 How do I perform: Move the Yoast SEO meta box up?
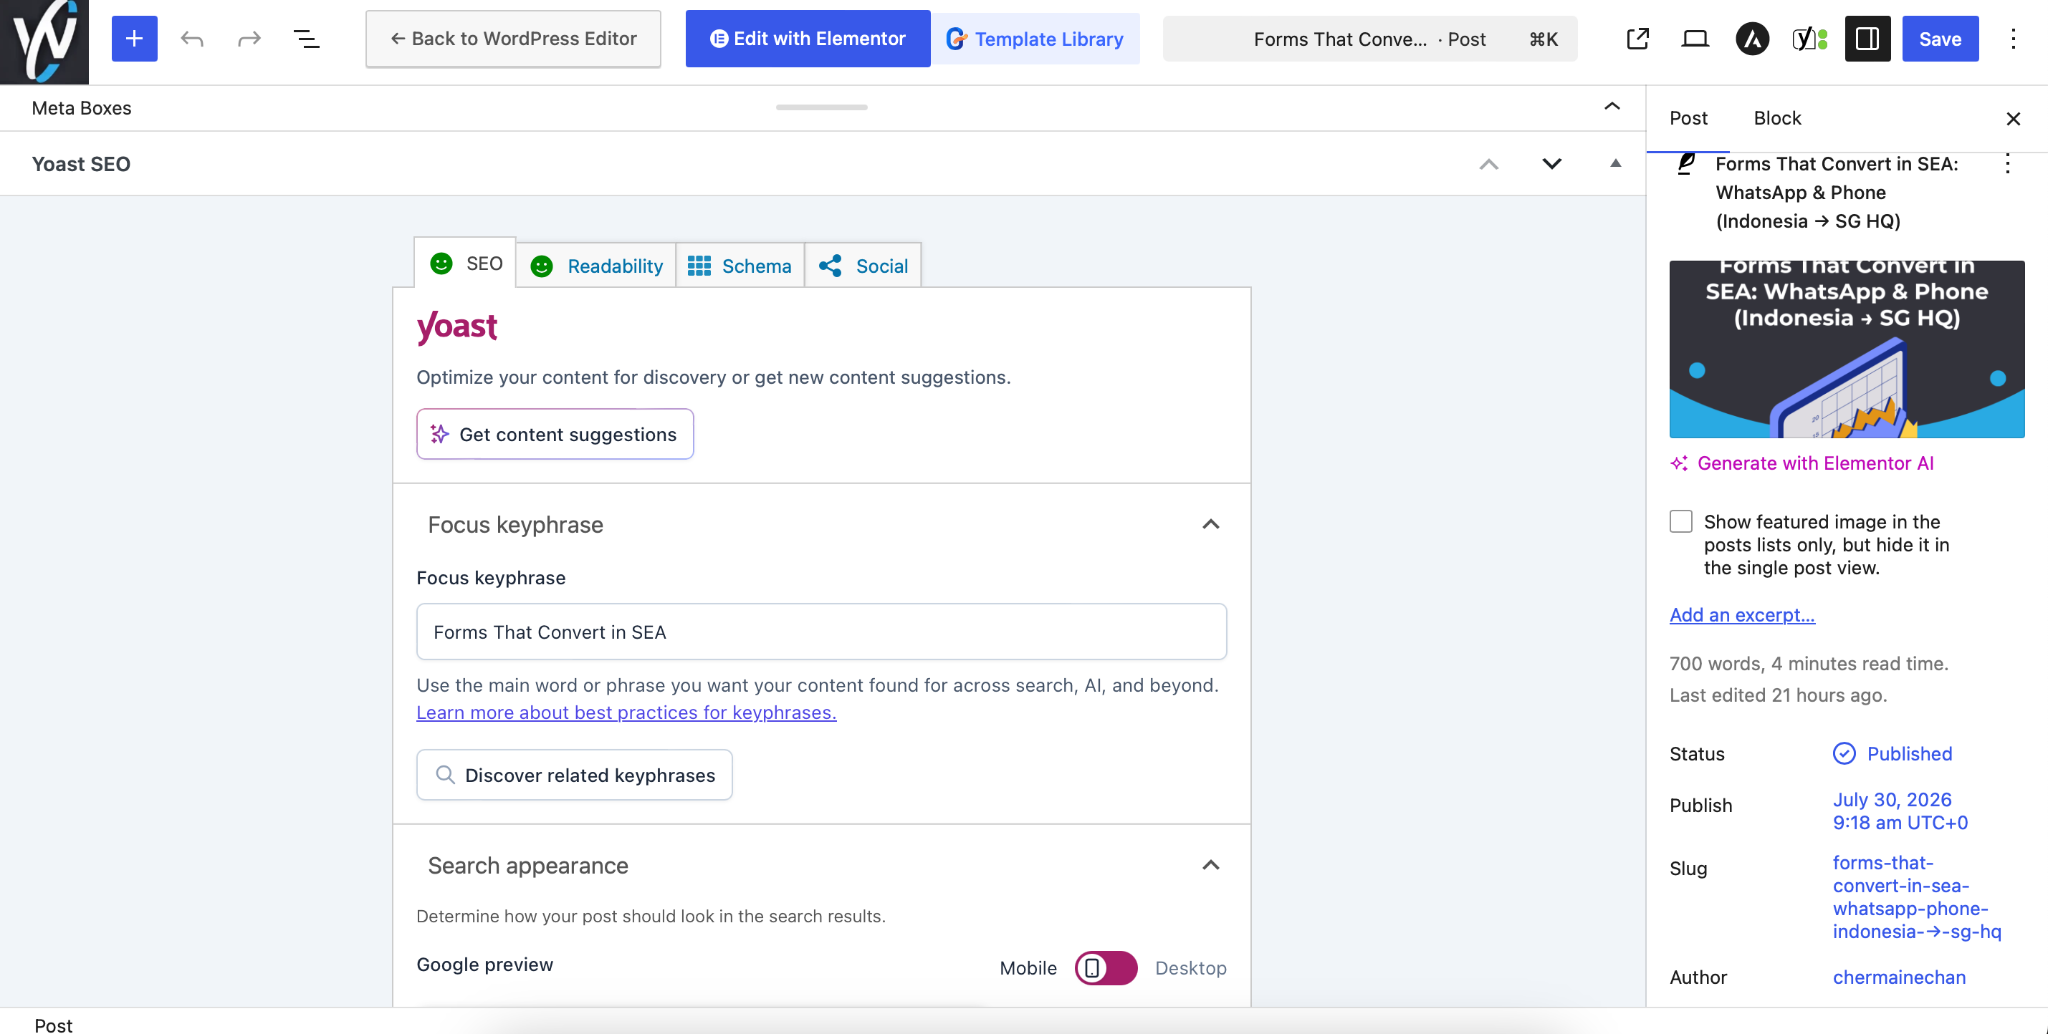tap(1489, 164)
